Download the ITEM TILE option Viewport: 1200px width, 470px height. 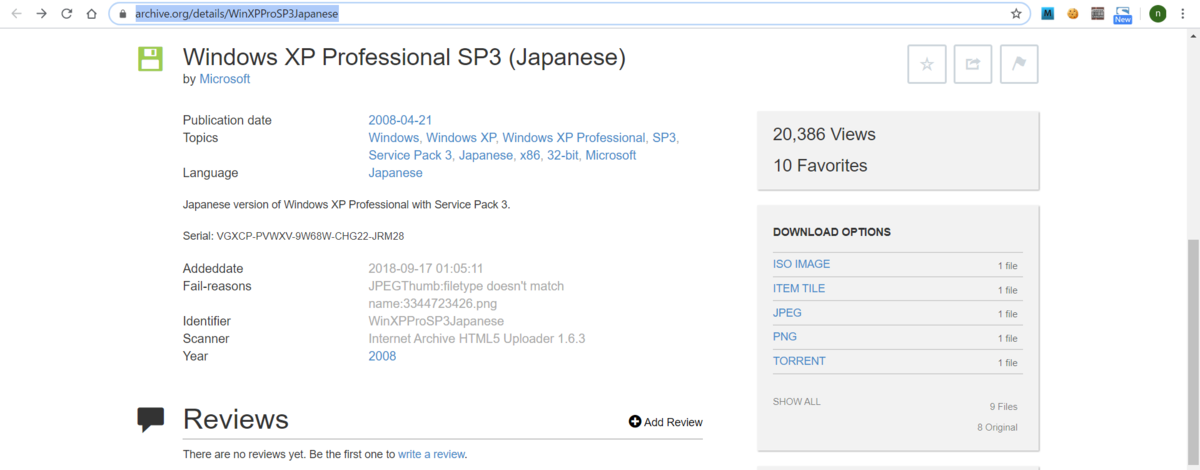(x=799, y=288)
